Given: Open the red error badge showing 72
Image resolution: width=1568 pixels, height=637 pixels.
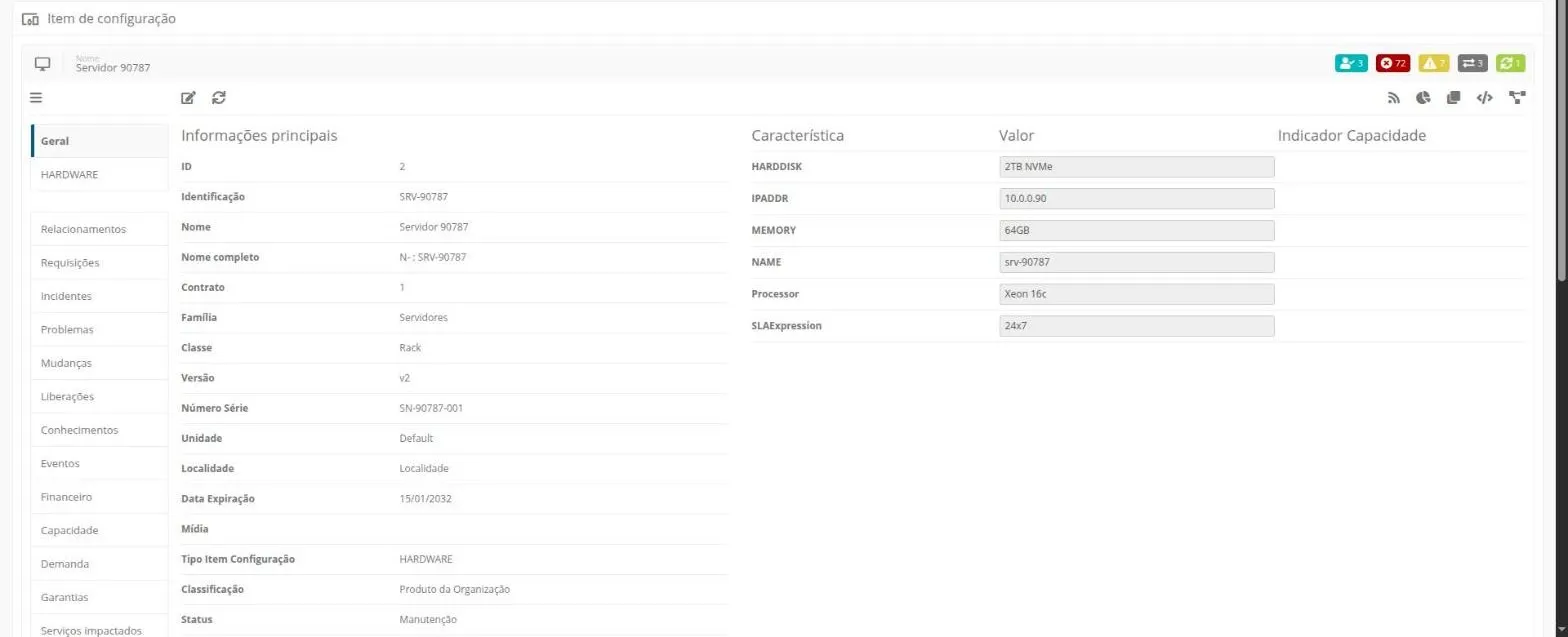Looking at the screenshot, I should click(x=1393, y=63).
